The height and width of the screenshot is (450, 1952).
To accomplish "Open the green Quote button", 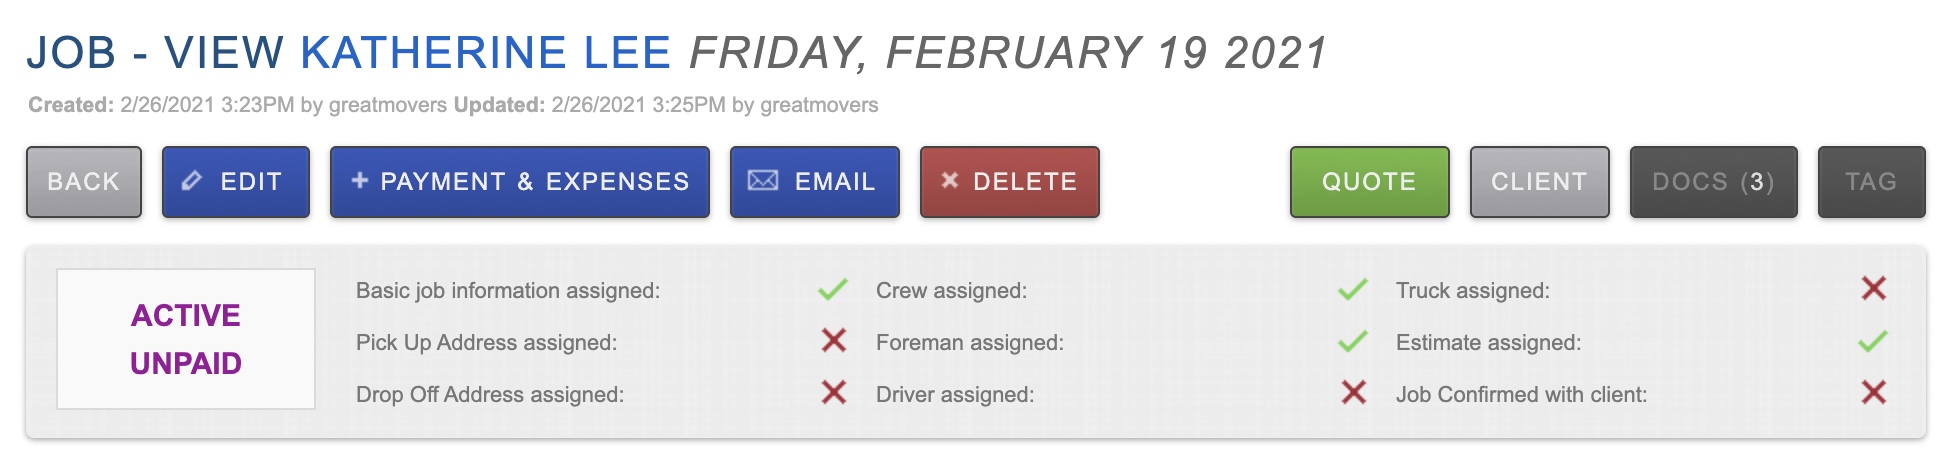I will [x=1369, y=182].
